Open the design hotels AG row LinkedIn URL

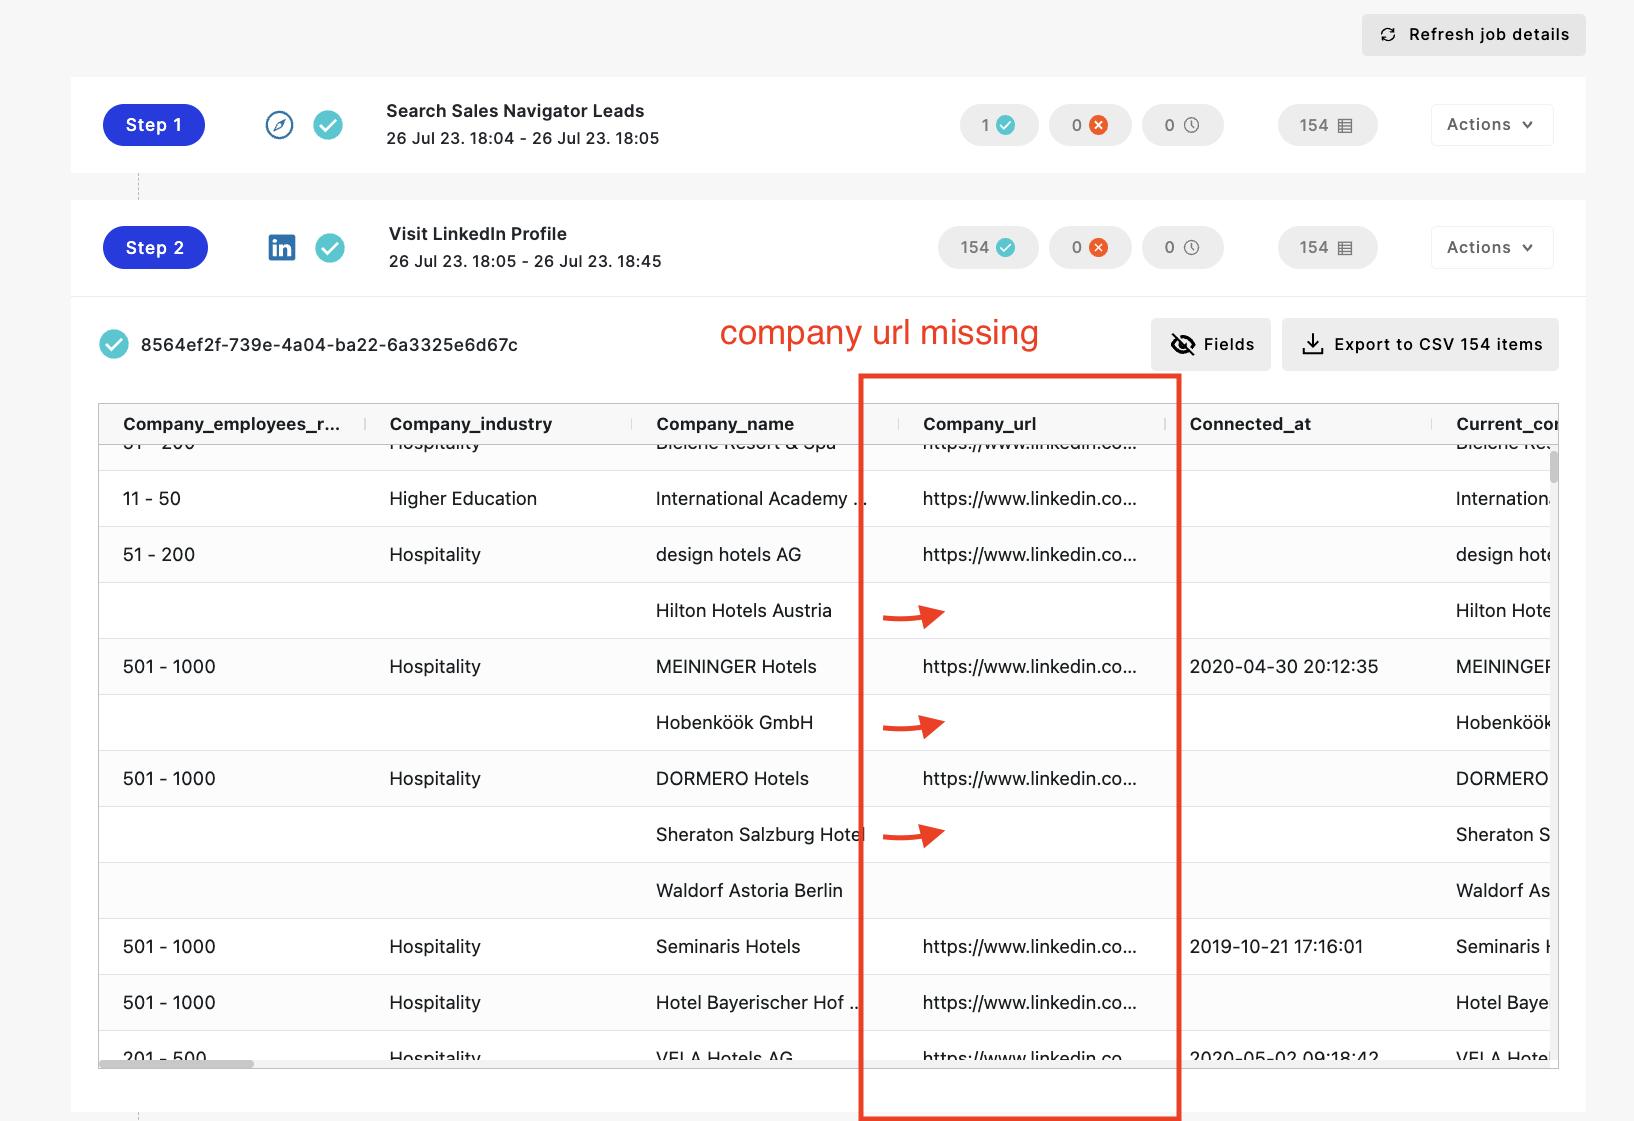point(1029,555)
